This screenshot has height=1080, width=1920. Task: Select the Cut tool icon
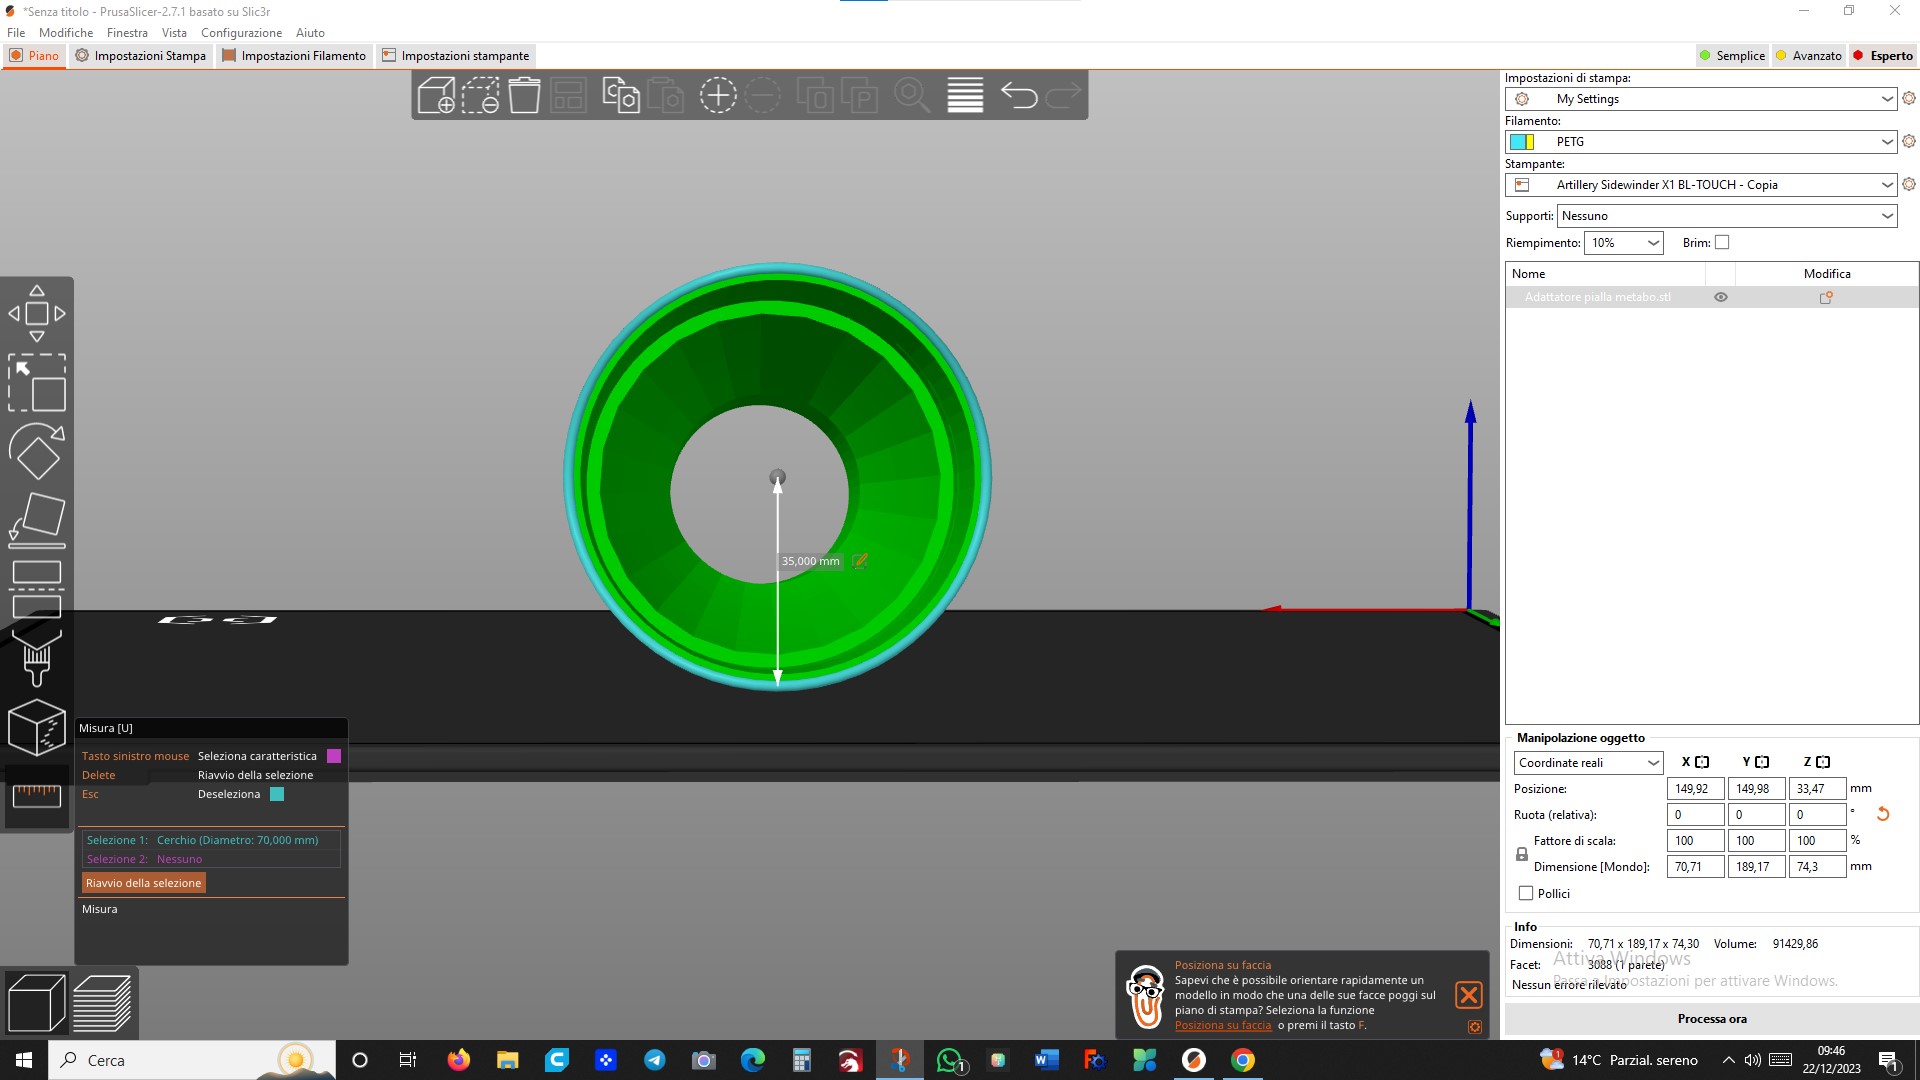[x=37, y=589]
